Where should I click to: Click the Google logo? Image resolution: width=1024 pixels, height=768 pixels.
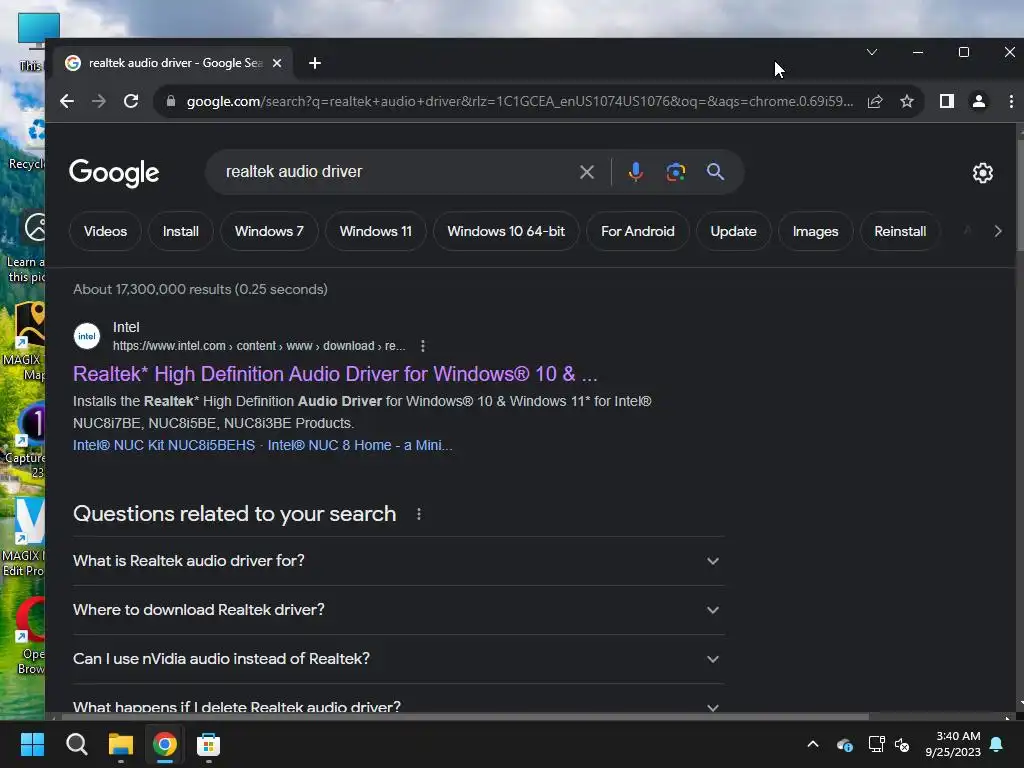point(114,173)
